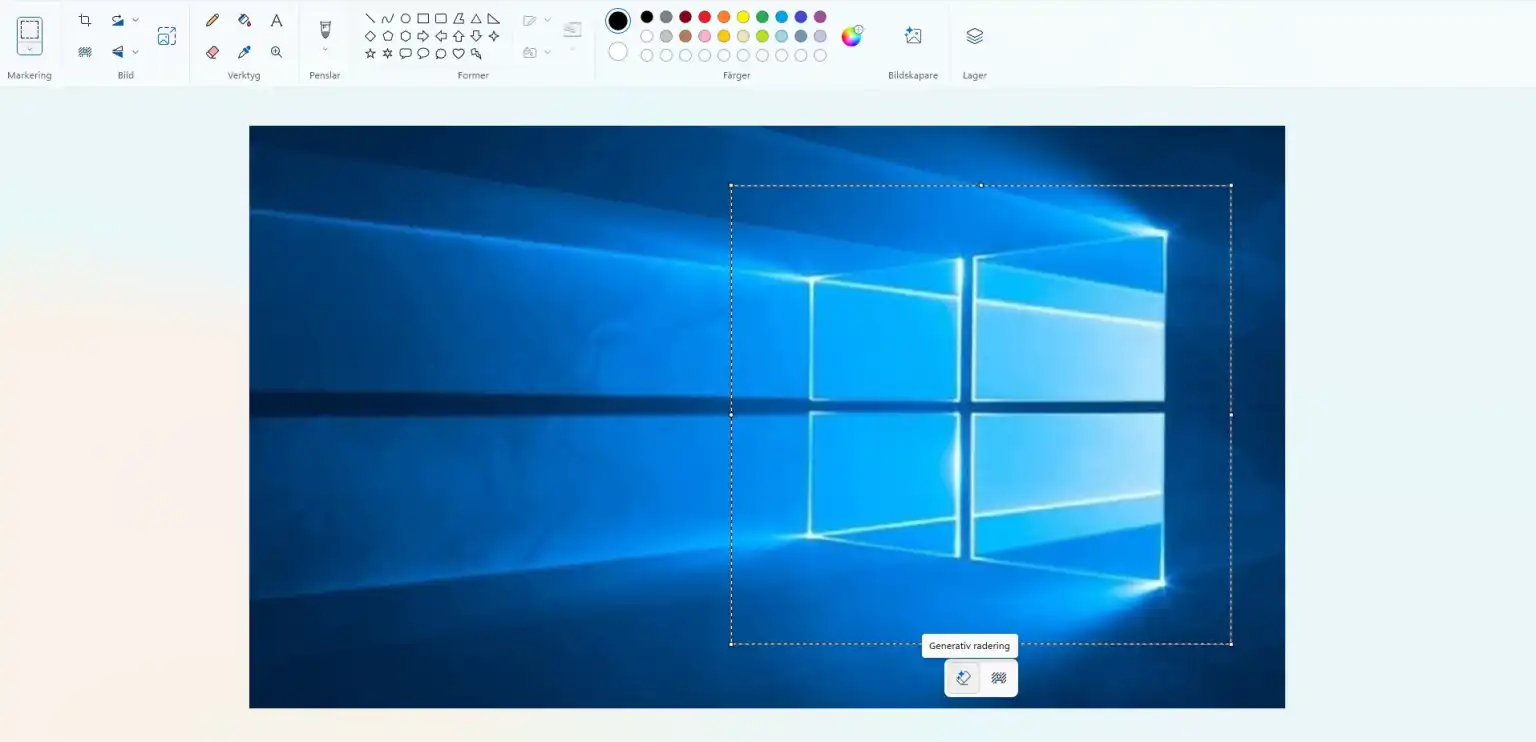Click the Rotate image icon
The width and height of the screenshot is (1536, 742).
118,20
